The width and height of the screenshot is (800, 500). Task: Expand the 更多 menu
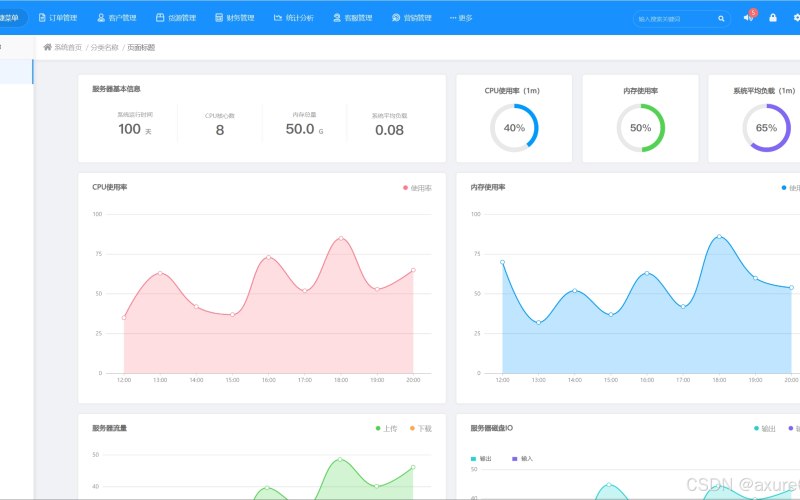pos(461,18)
